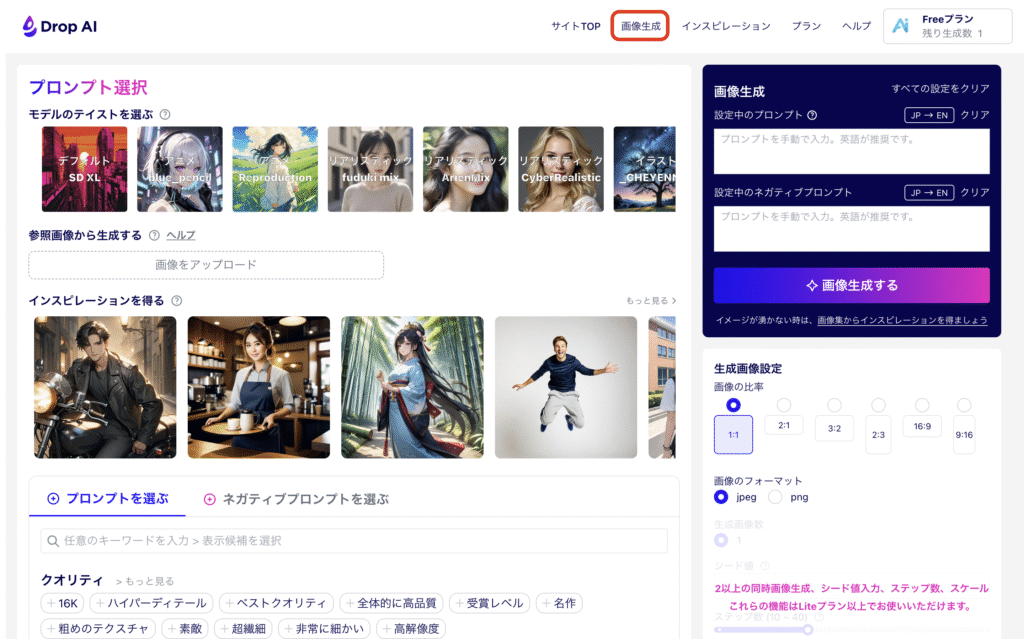Select the デフォルト SD XL model thumbnail
This screenshot has height=639, width=1024.
(x=84, y=169)
